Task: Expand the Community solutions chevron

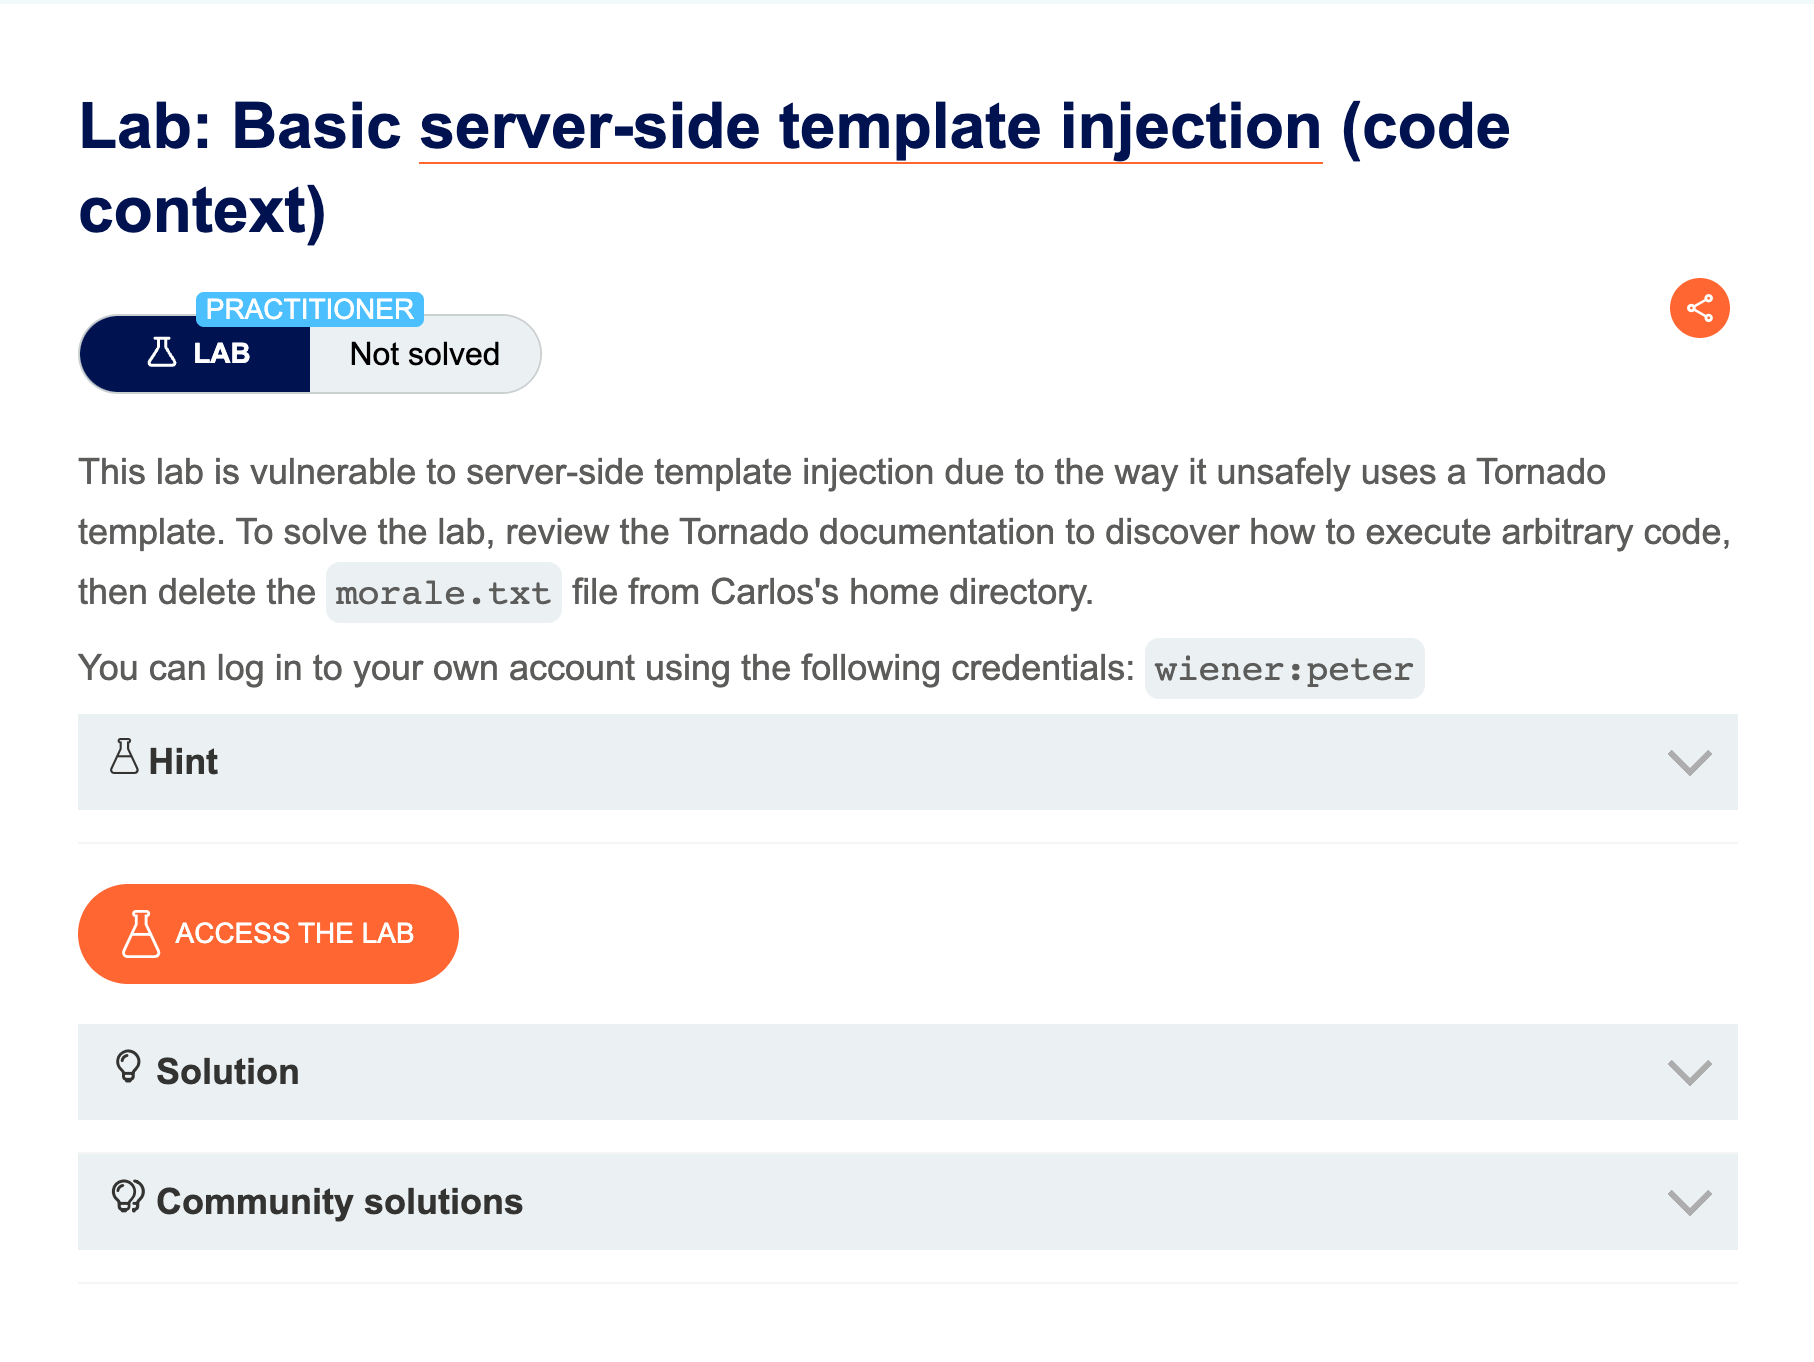Action: click(x=1689, y=1202)
